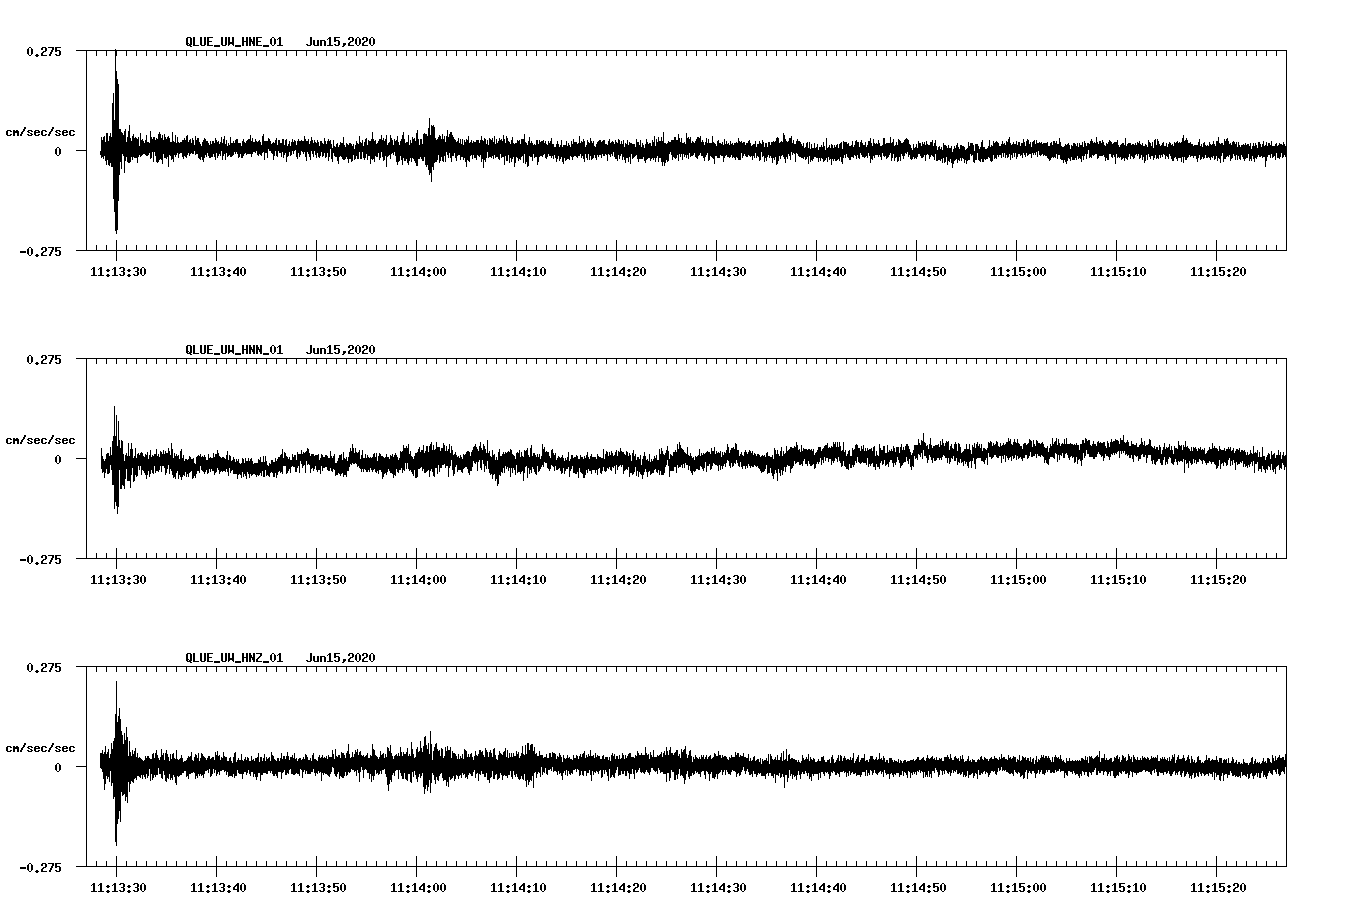The height and width of the screenshot is (924, 1358).
Task: Click the 11:14:50 time label under HNZ plot
Action: (918, 888)
